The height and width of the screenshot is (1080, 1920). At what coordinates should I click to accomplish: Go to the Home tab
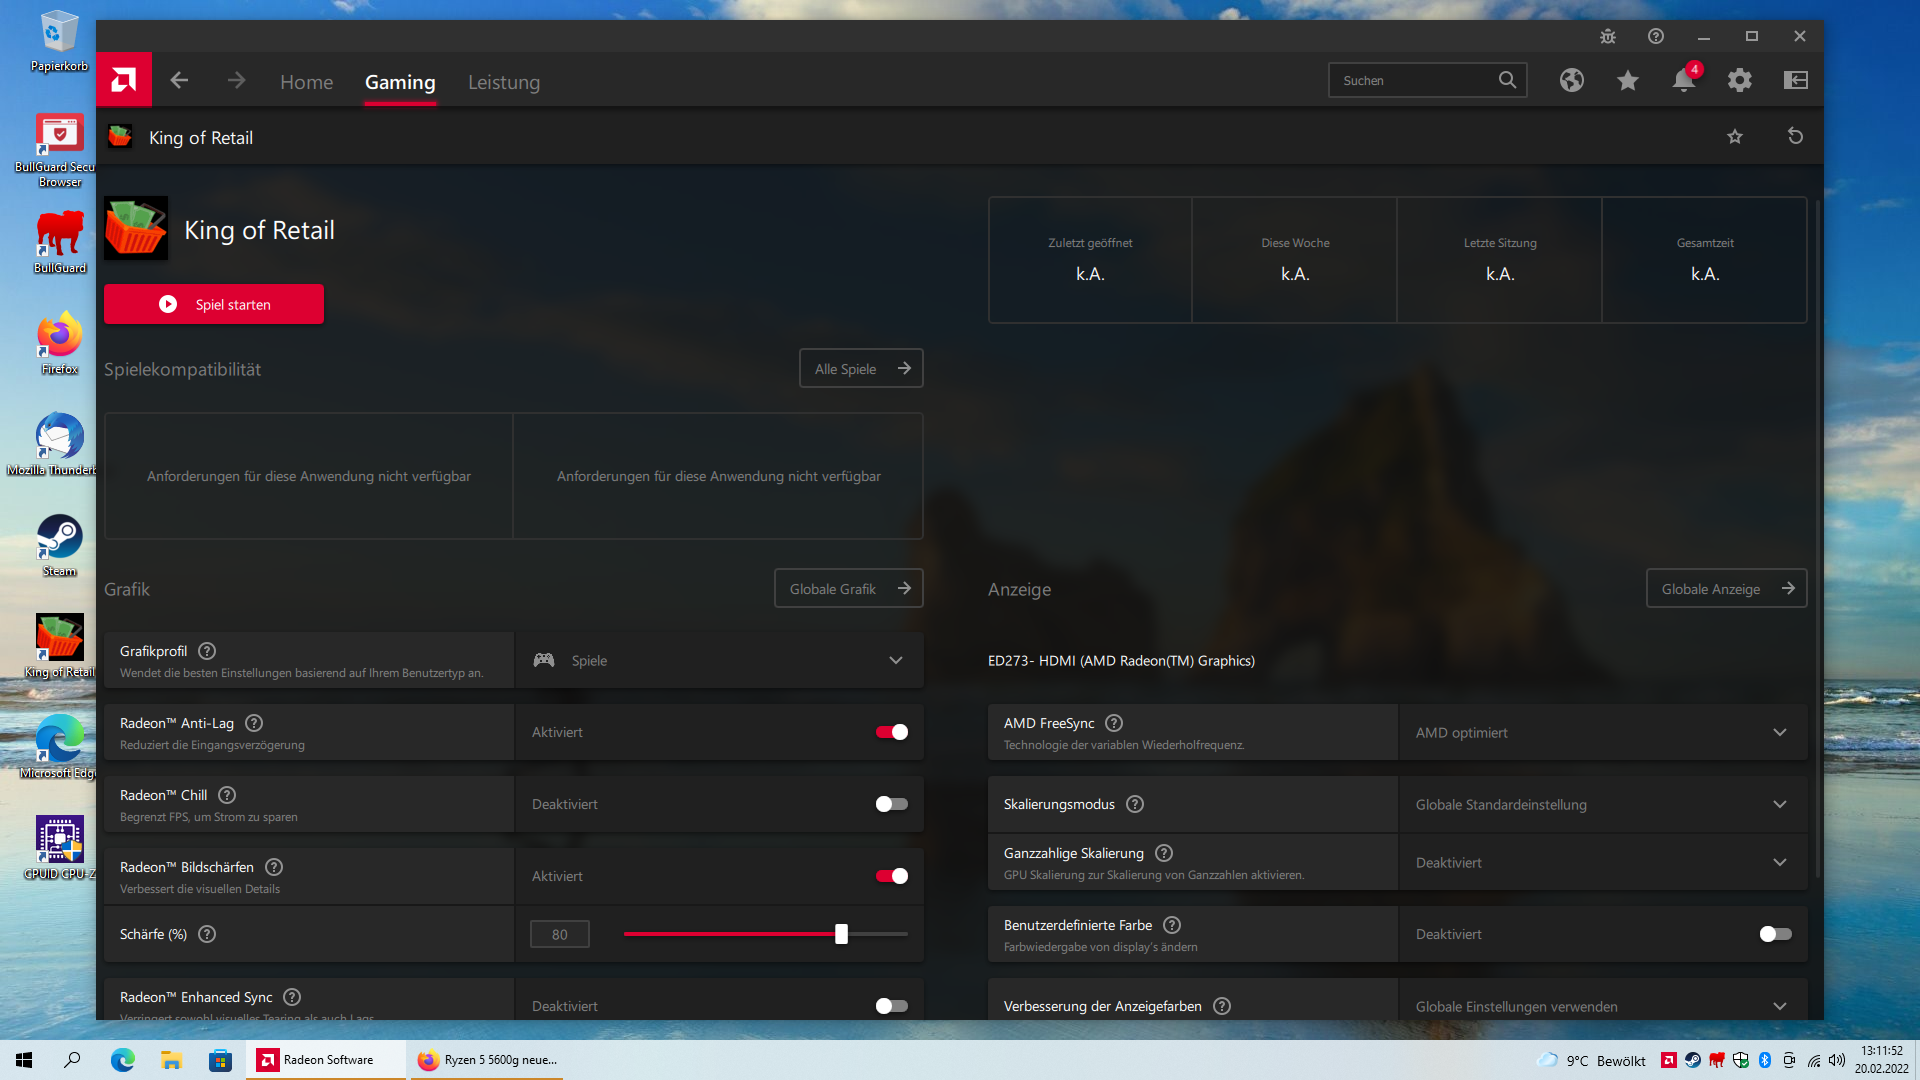pyautogui.click(x=306, y=82)
